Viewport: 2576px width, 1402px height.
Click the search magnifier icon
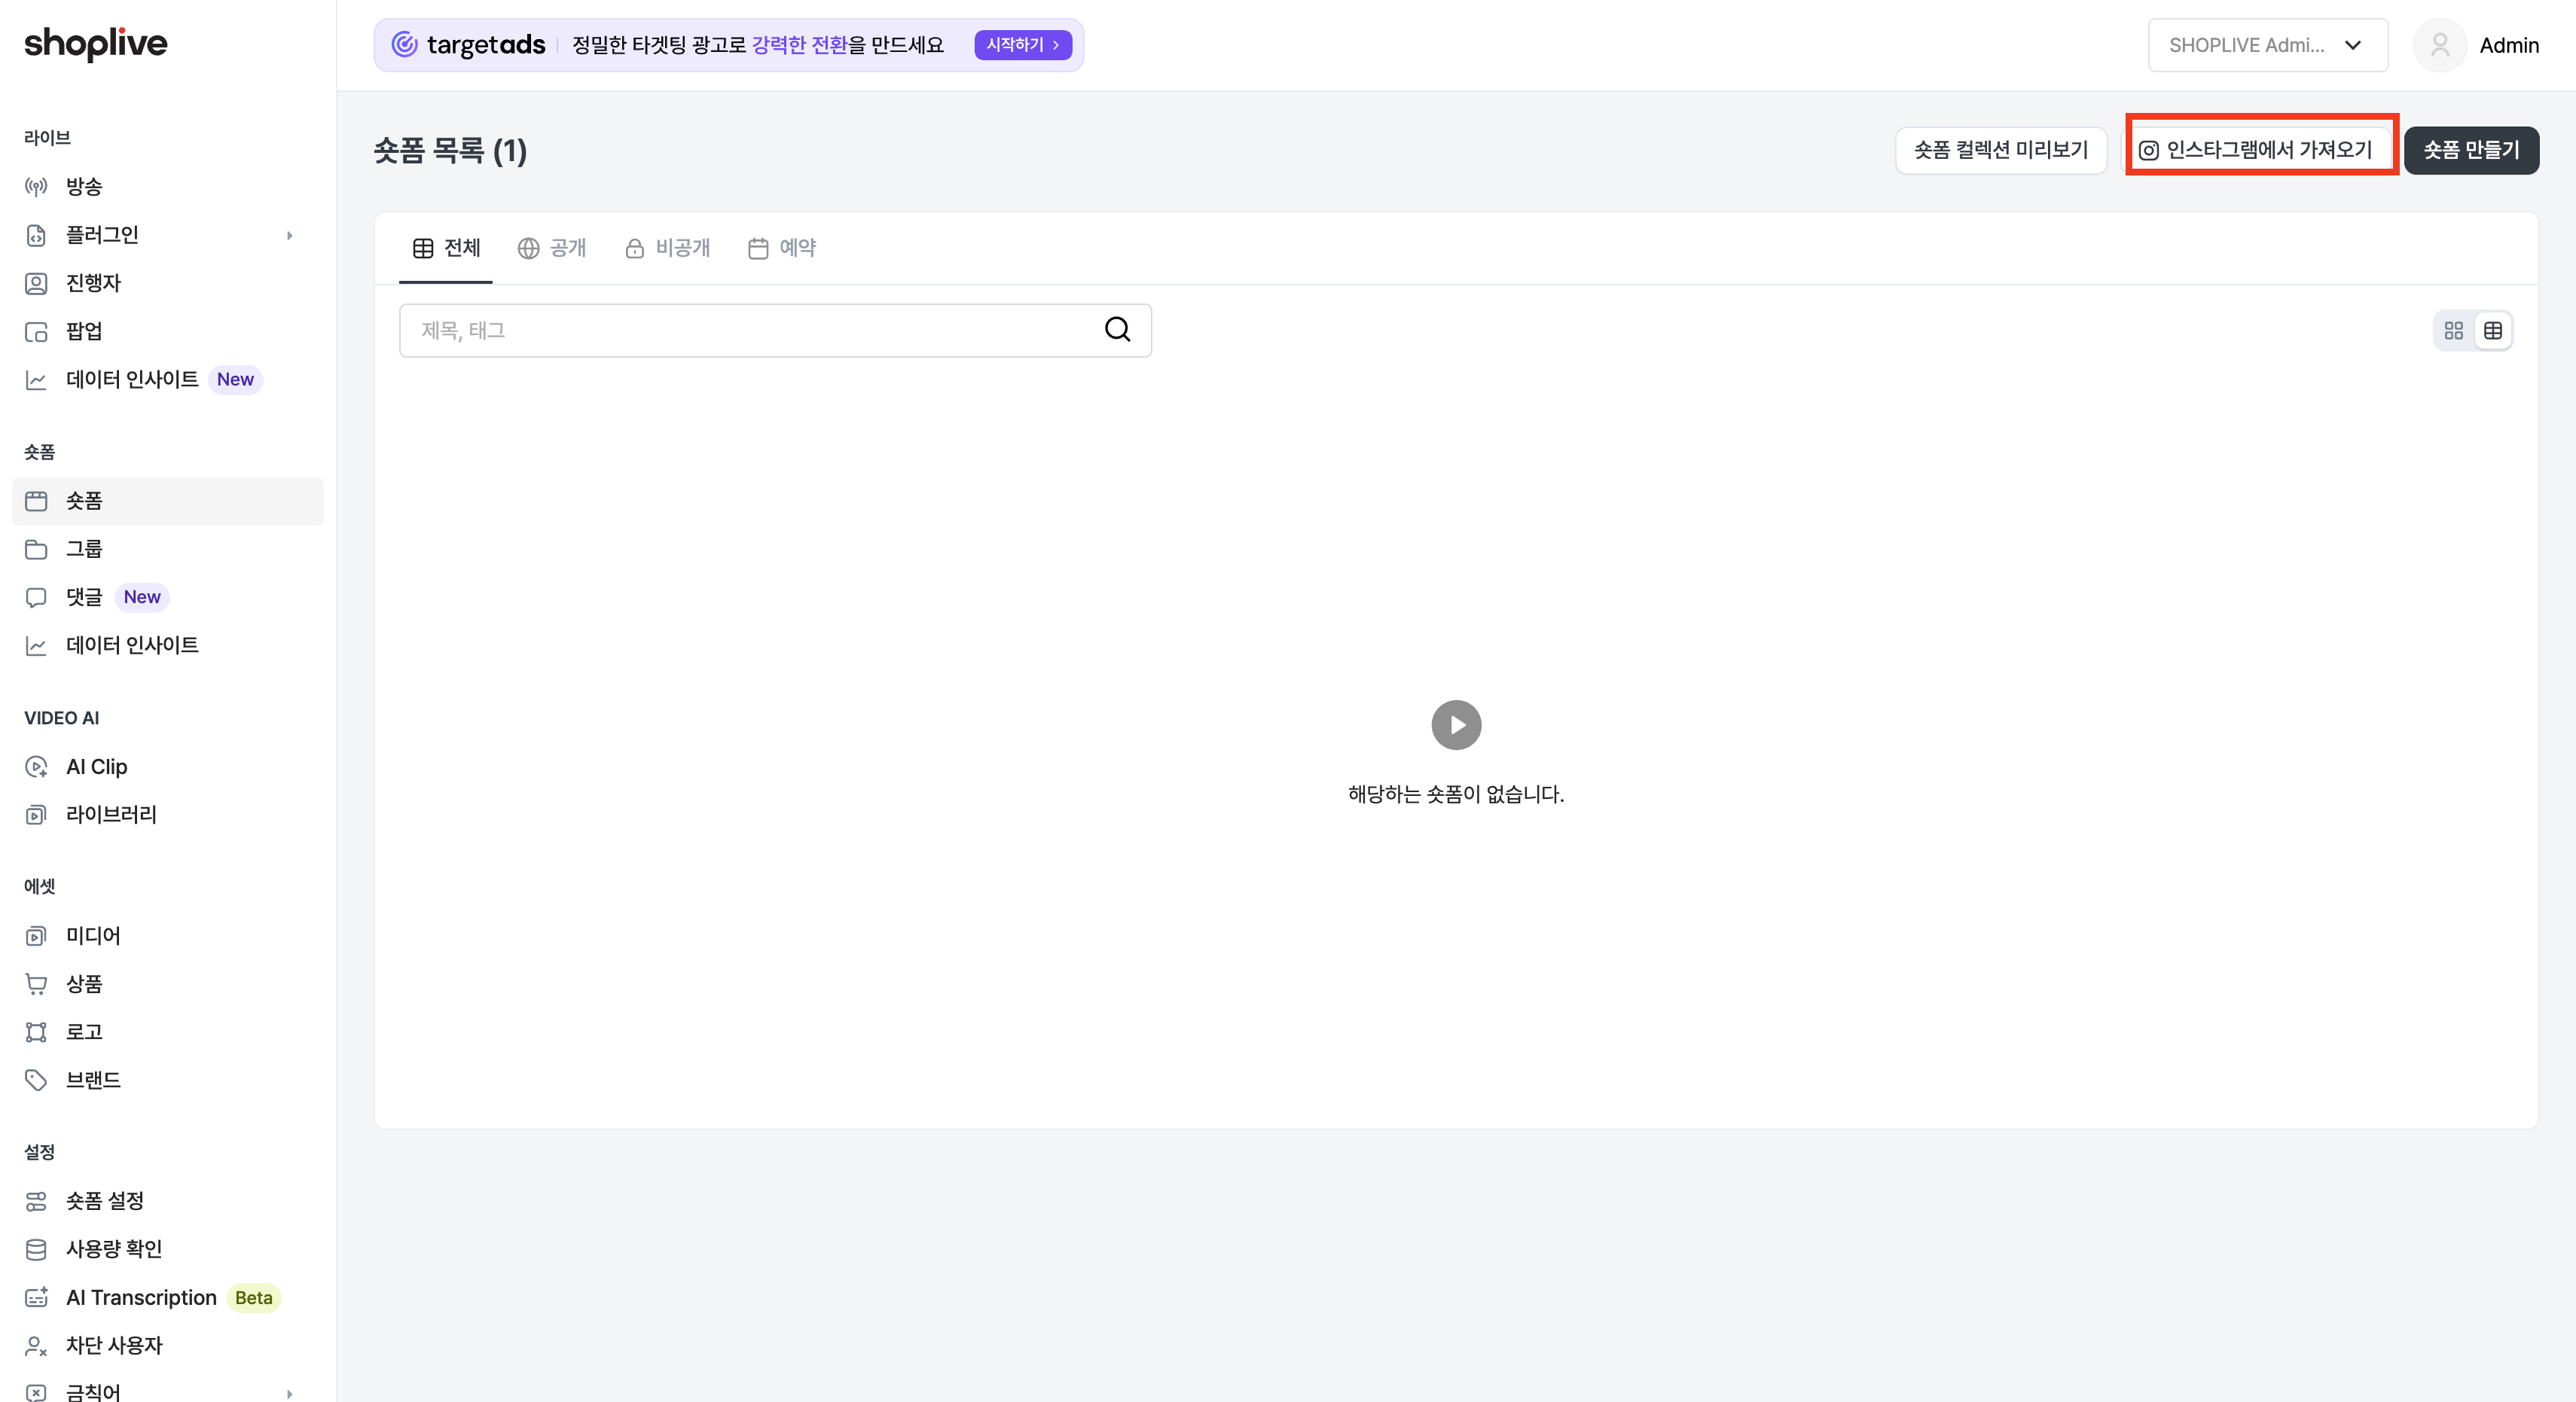pyautogui.click(x=1118, y=330)
